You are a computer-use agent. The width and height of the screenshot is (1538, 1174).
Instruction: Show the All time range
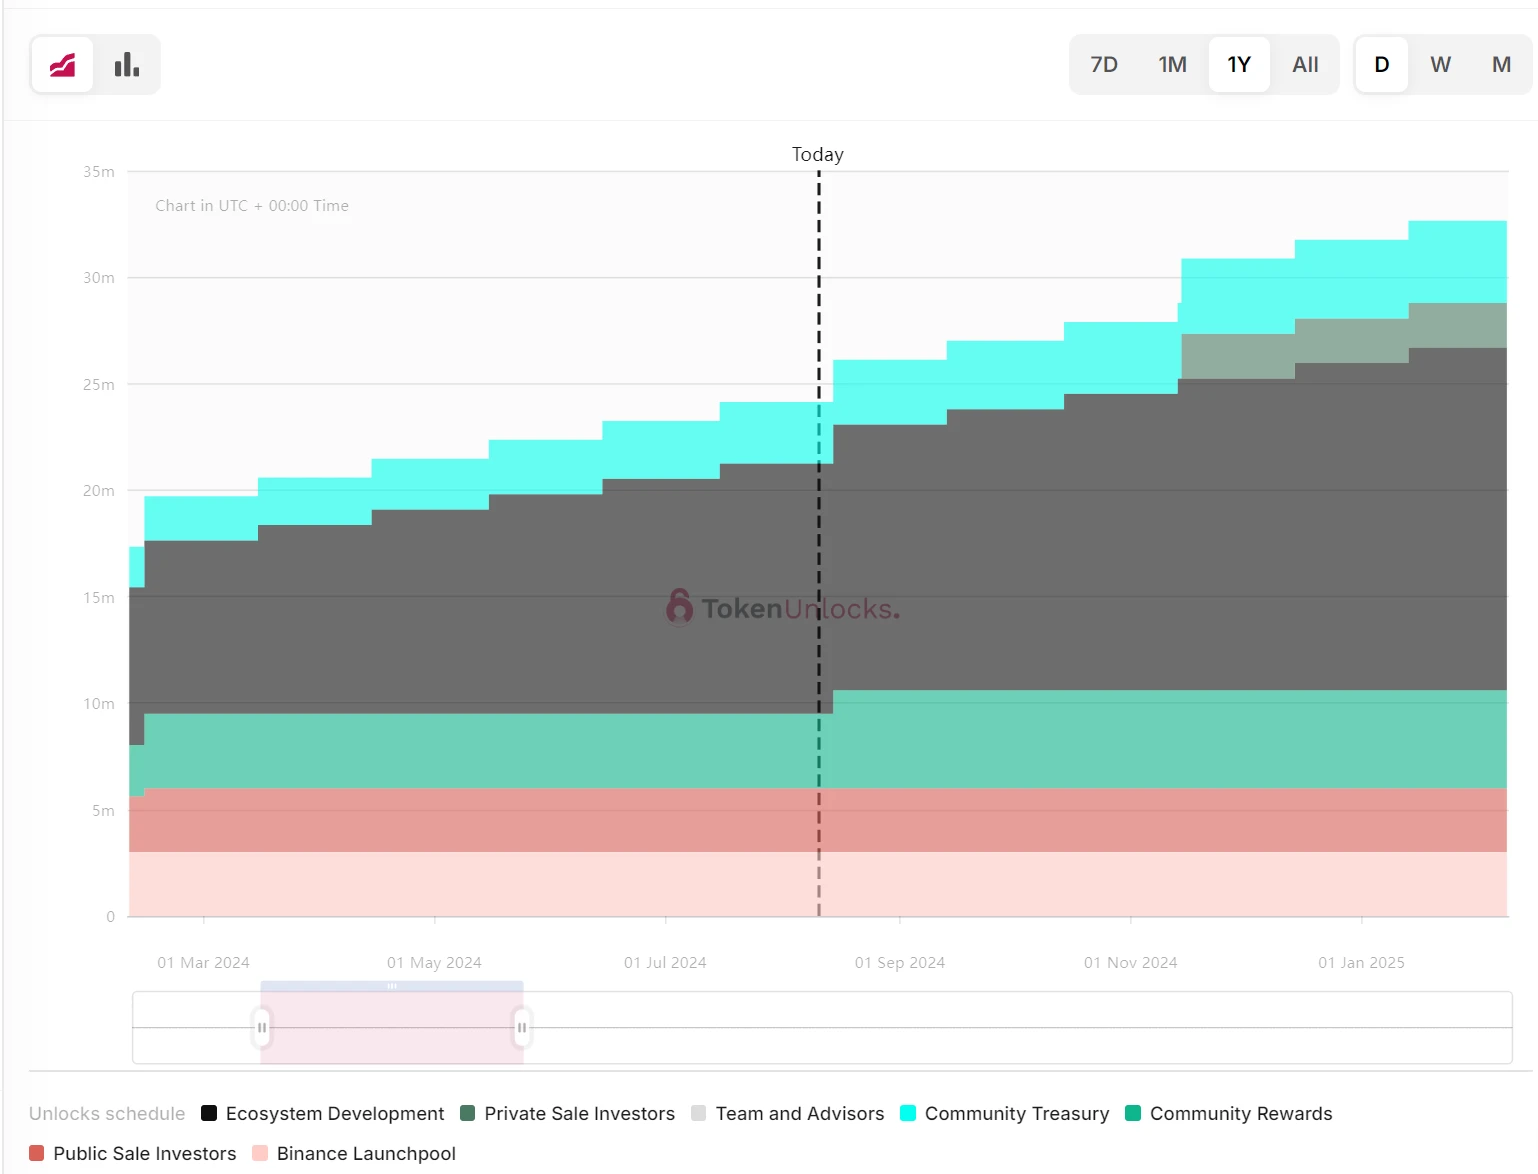1305,65
